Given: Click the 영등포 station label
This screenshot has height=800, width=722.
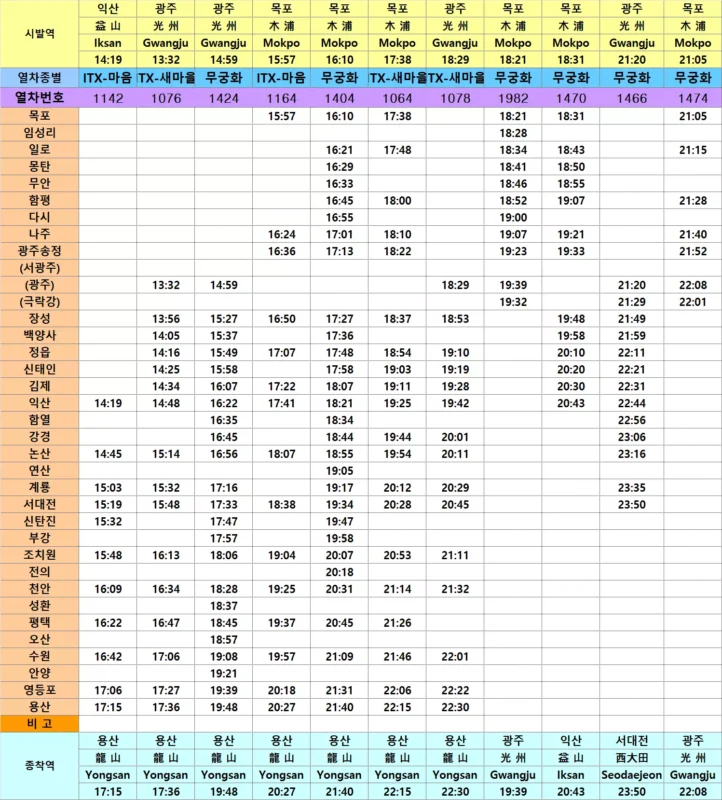Looking at the screenshot, I should coord(39,690).
